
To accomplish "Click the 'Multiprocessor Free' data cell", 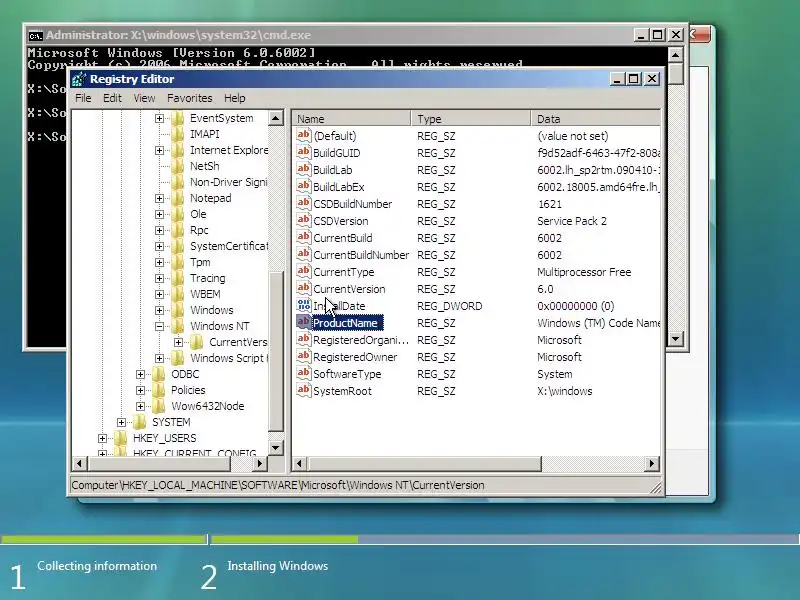I will [584, 272].
